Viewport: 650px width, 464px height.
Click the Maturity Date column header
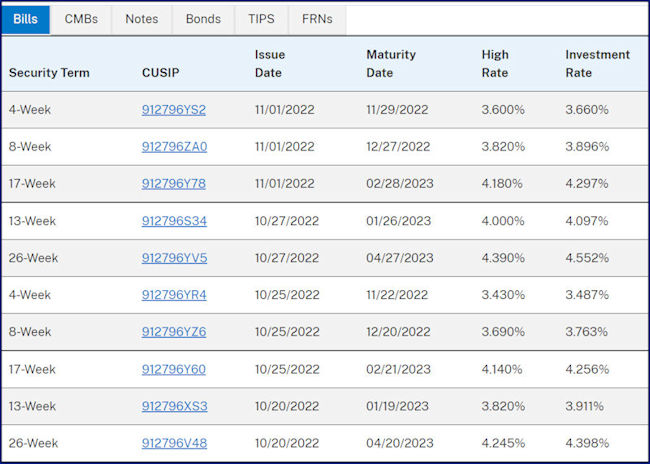pyautogui.click(x=391, y=63)
